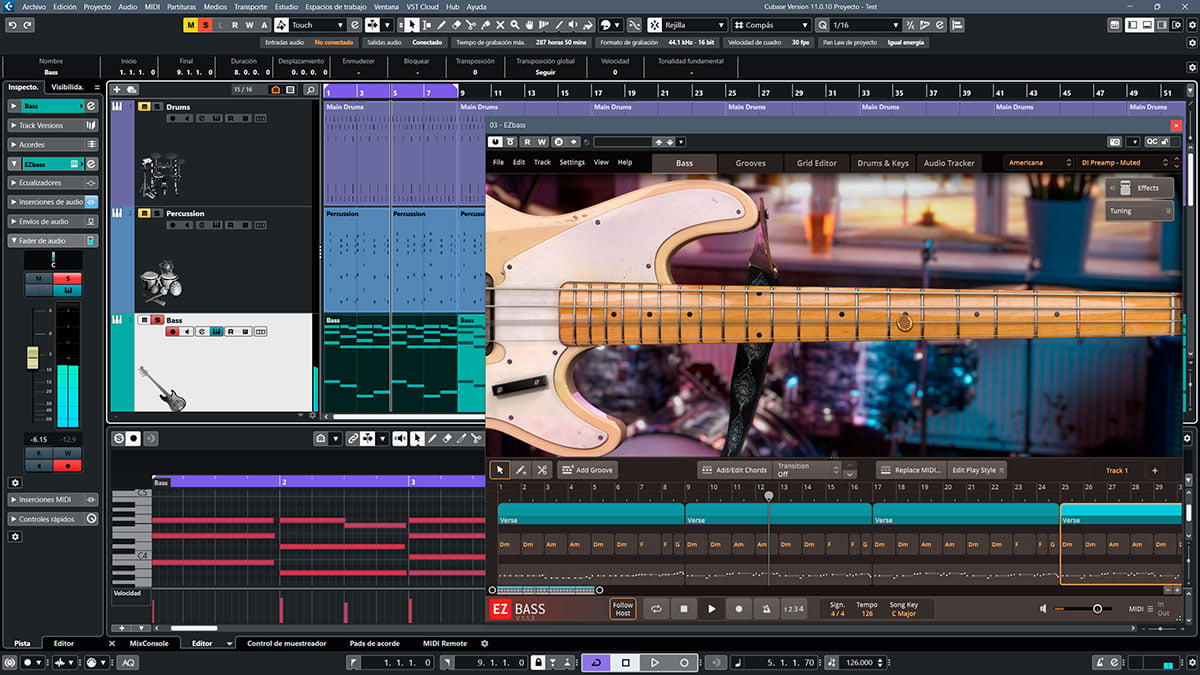Select the Glue tool
The height and width of the screenshot is (675, 1200).
pyautogui.click(x=487, y=25)
